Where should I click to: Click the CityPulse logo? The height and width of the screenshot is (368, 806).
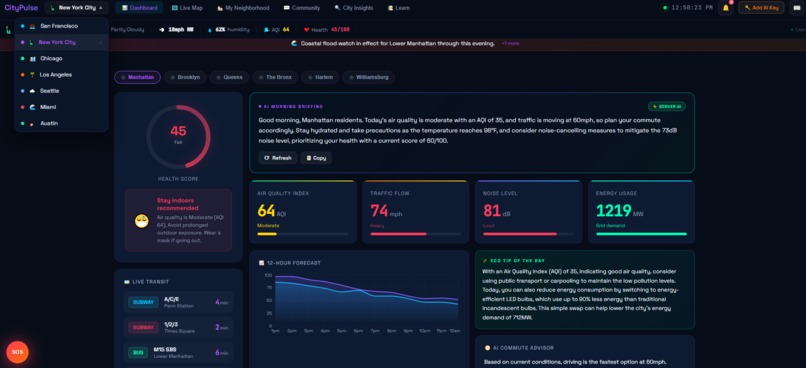[21, 8]
